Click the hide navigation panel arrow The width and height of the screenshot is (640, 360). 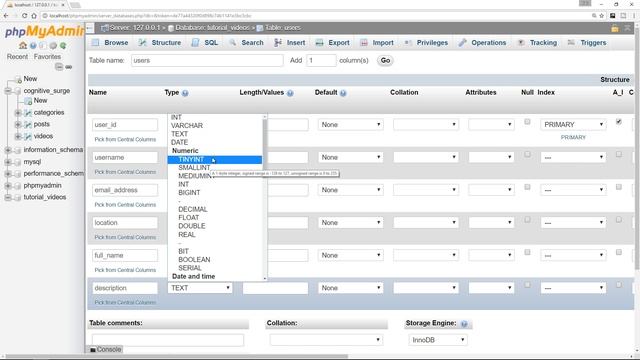click(x=90, y=28)
